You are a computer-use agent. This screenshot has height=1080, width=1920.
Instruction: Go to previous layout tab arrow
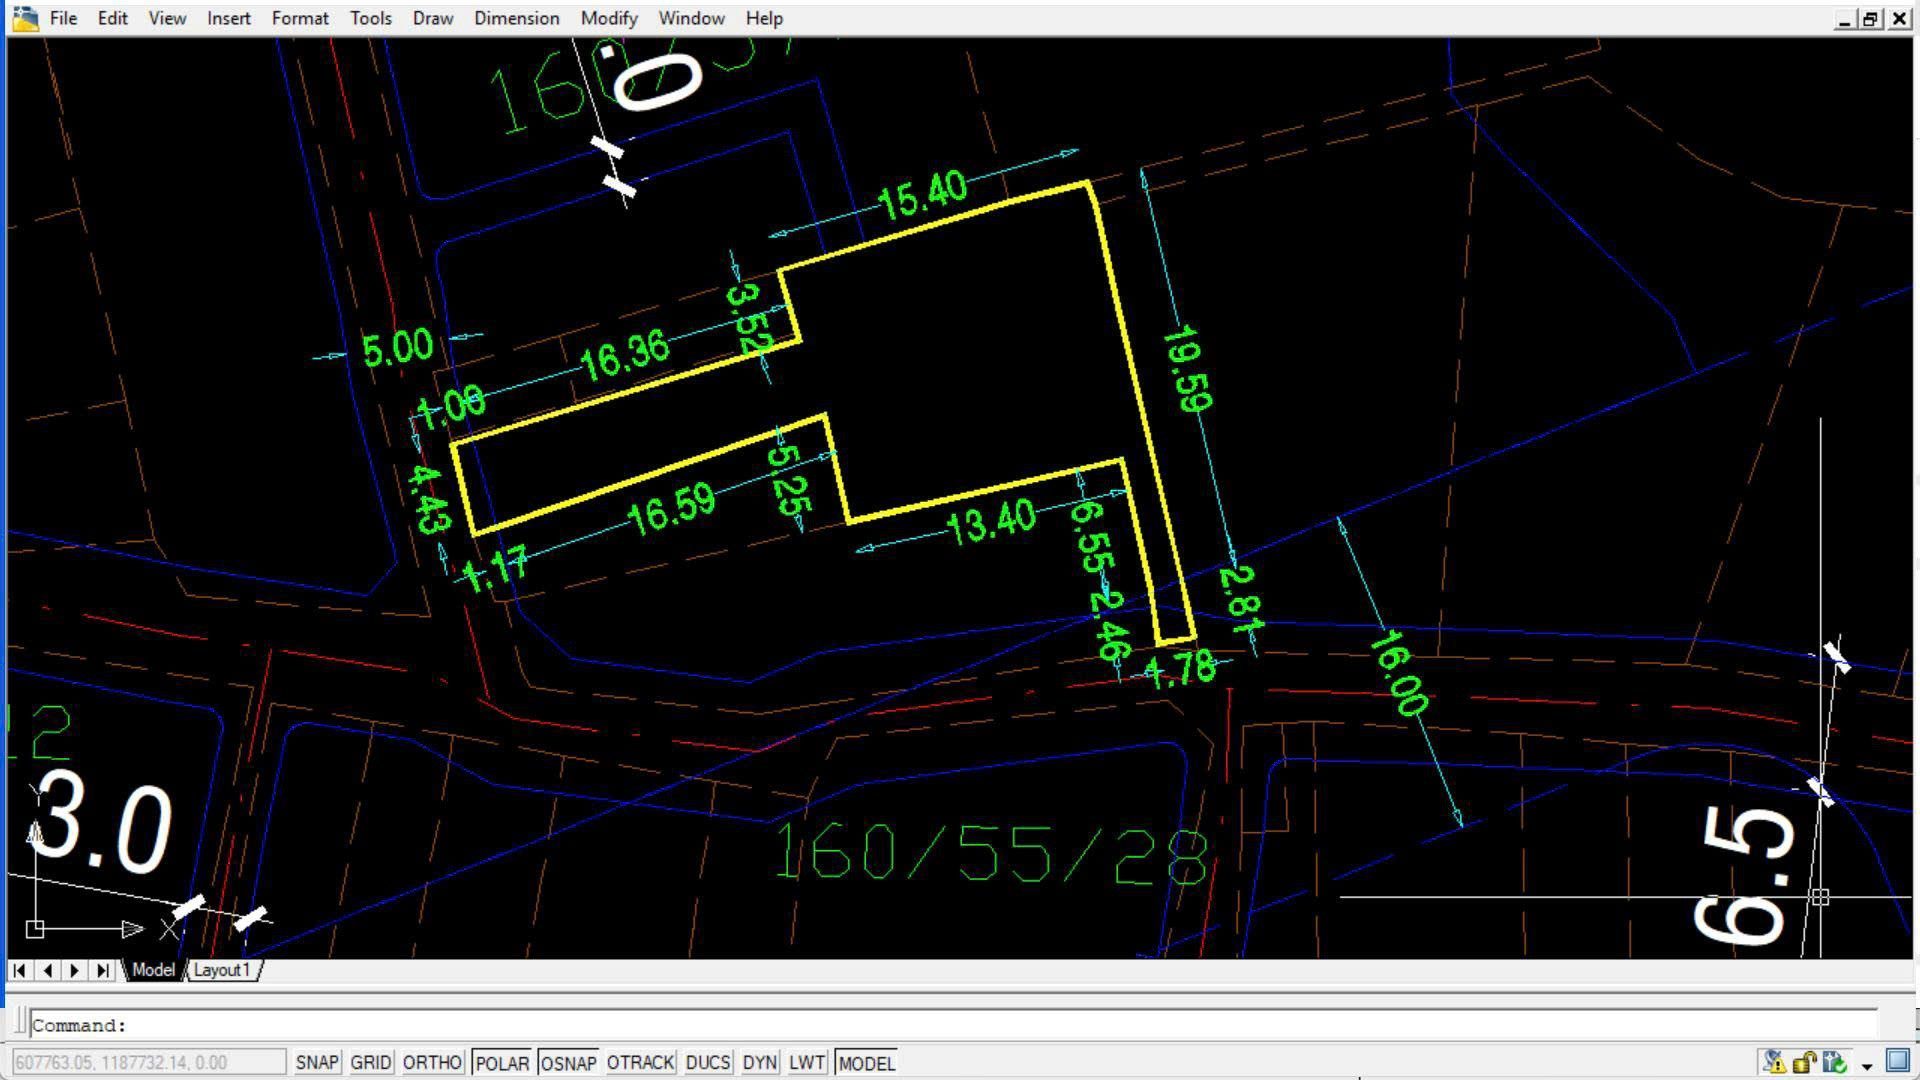click(47, 970)
